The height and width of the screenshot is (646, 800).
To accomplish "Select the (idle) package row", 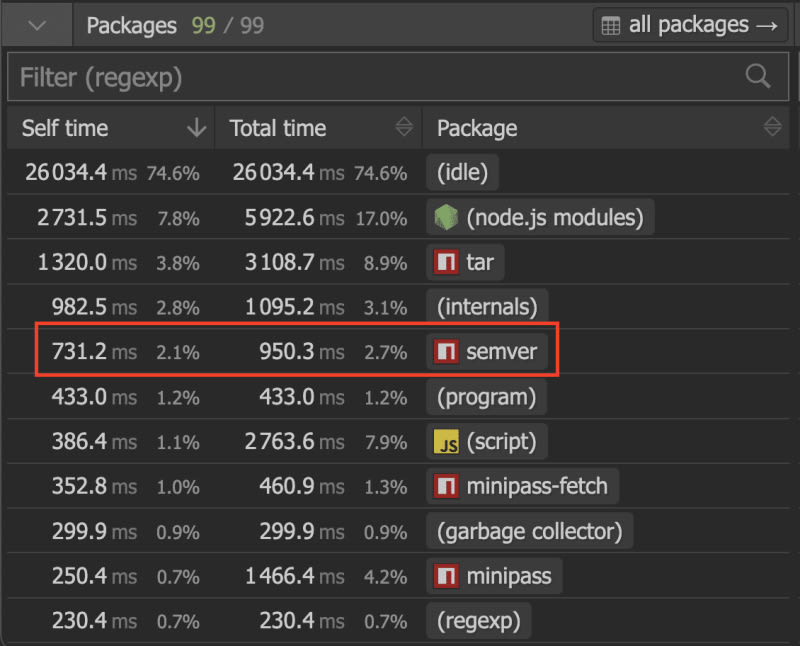I will (x=462, y=173).
